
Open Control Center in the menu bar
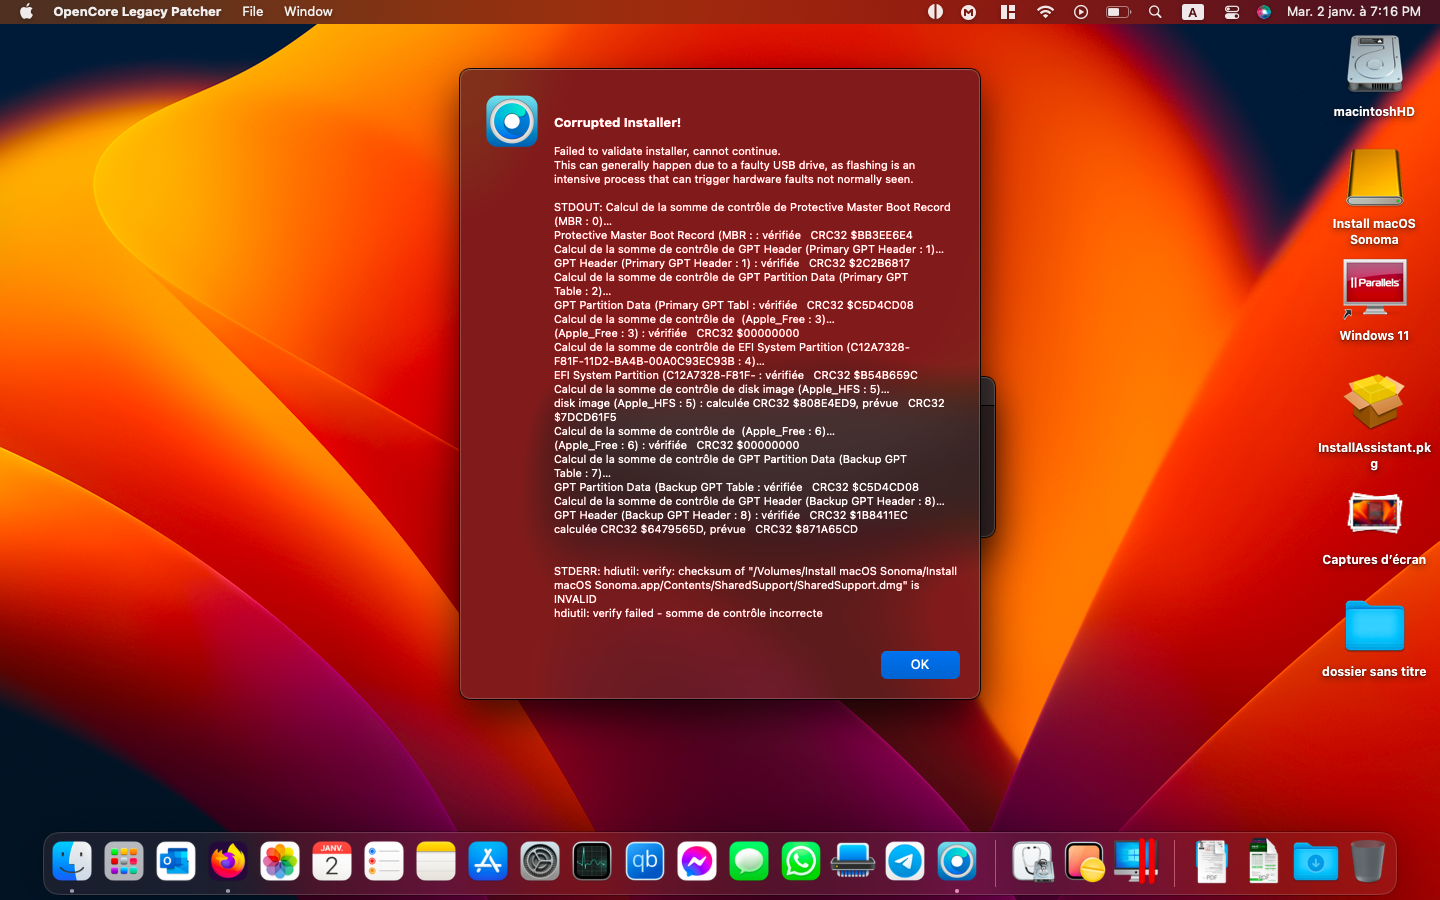1232,12
